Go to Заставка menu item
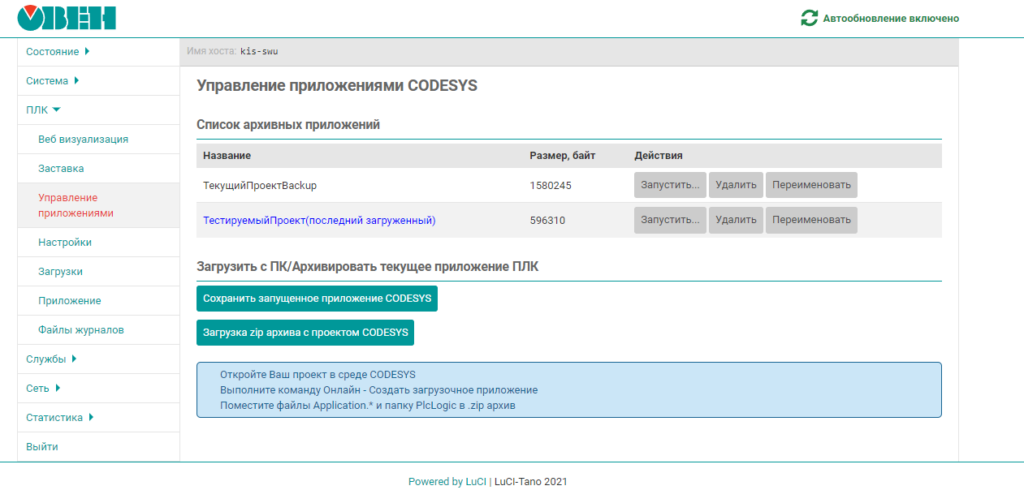 (x=61, y=168)
